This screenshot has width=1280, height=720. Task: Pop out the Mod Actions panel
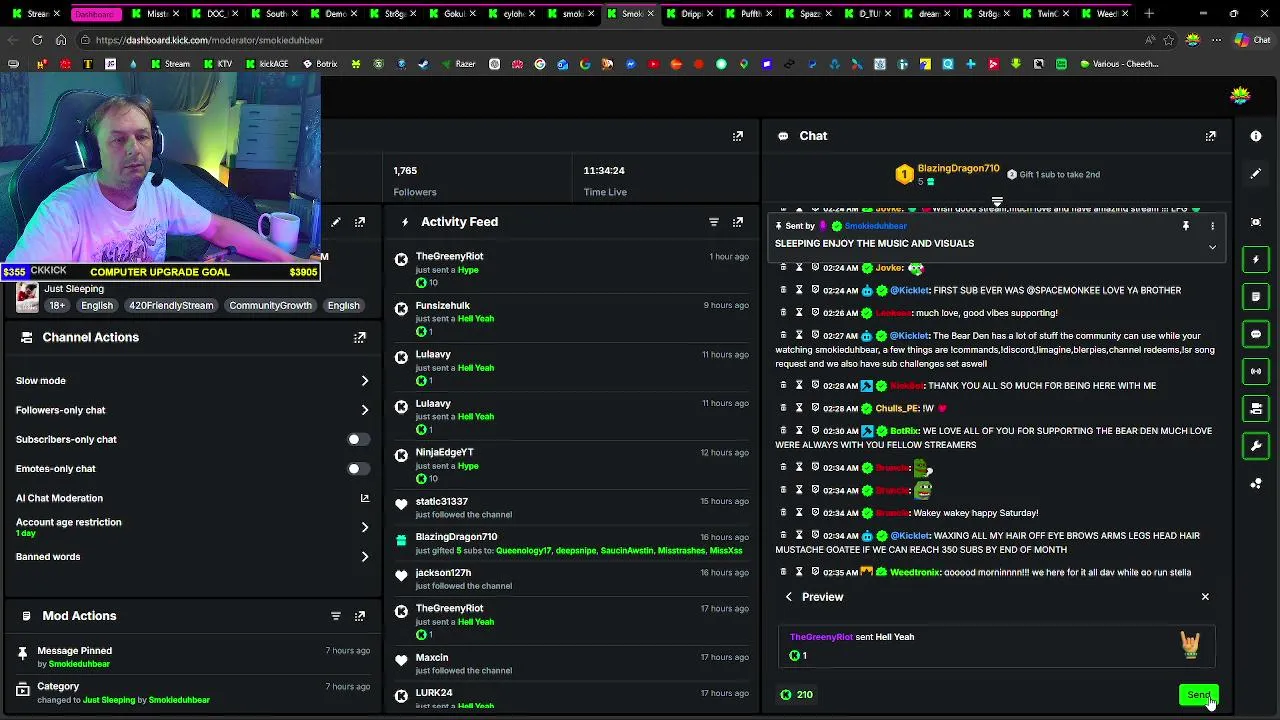coord(360,616)
